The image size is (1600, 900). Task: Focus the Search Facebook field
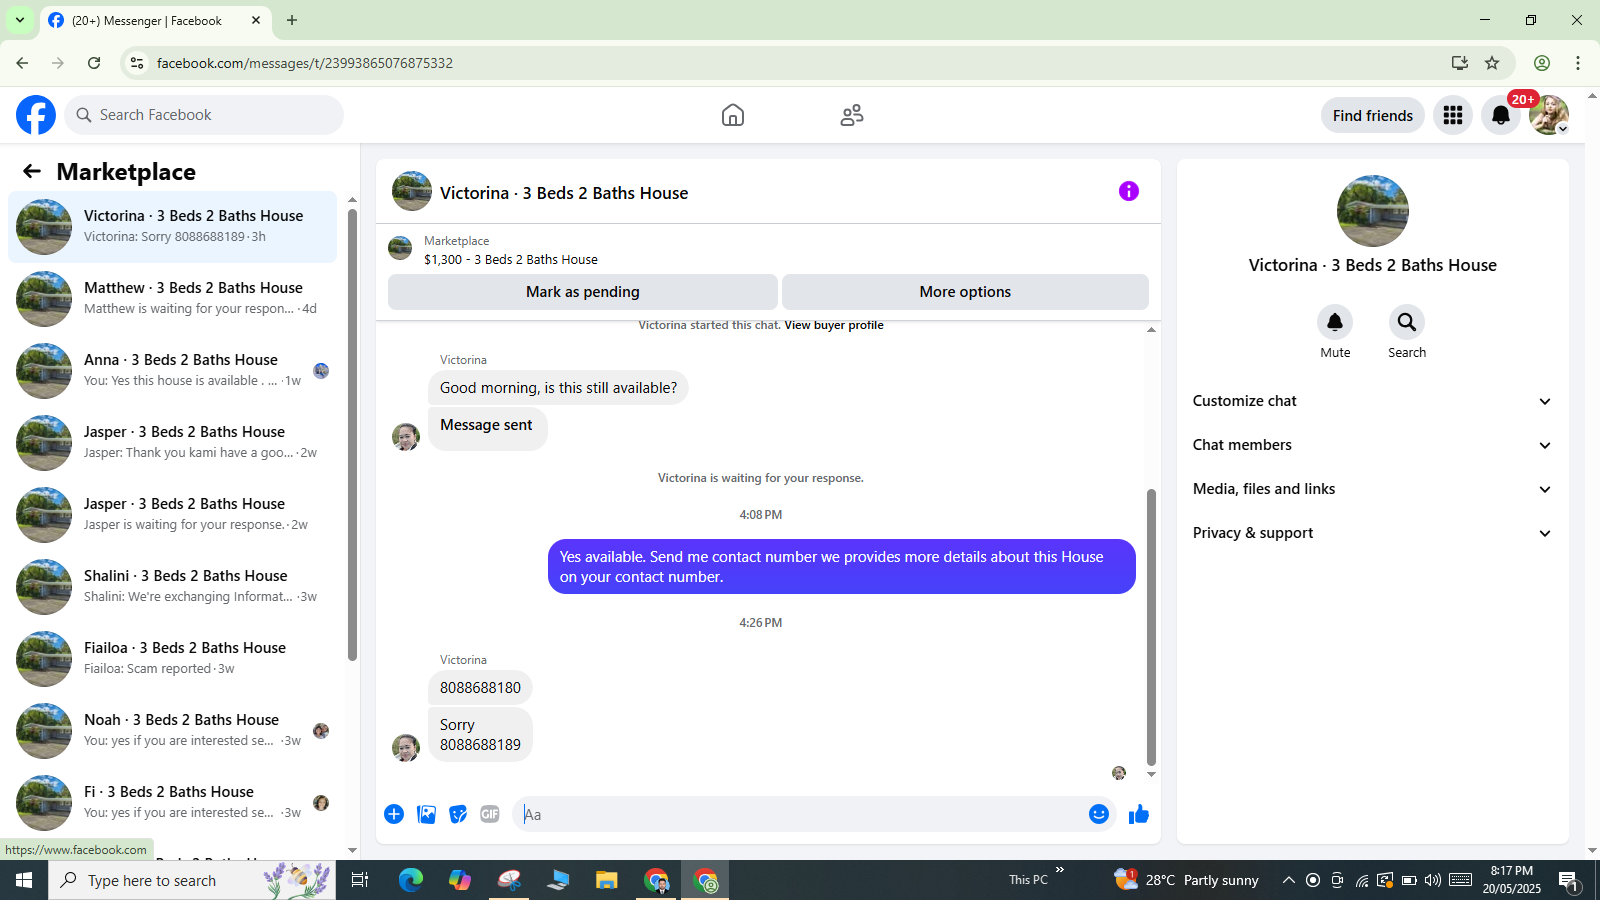click(x=204, y=115)
